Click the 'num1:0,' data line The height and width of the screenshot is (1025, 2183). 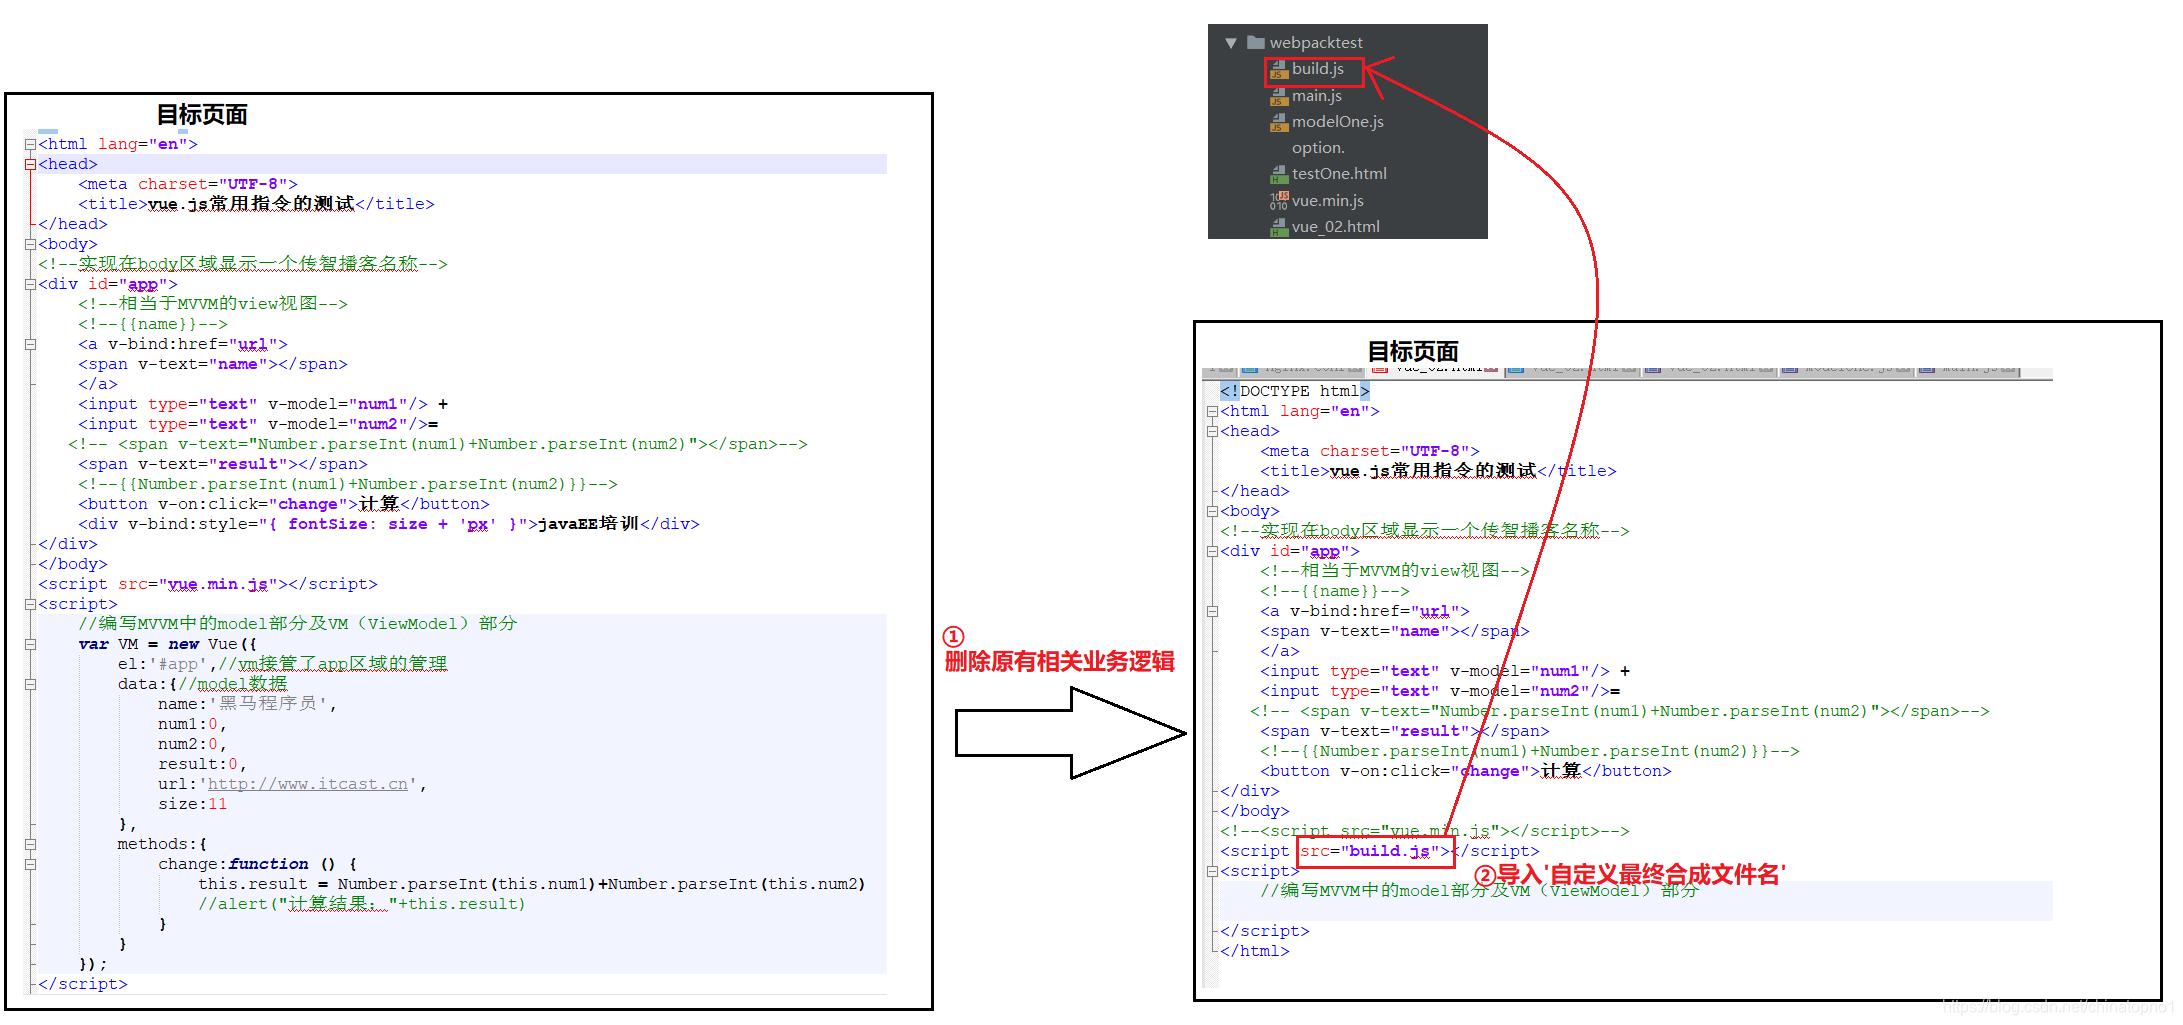coord(192,724)
